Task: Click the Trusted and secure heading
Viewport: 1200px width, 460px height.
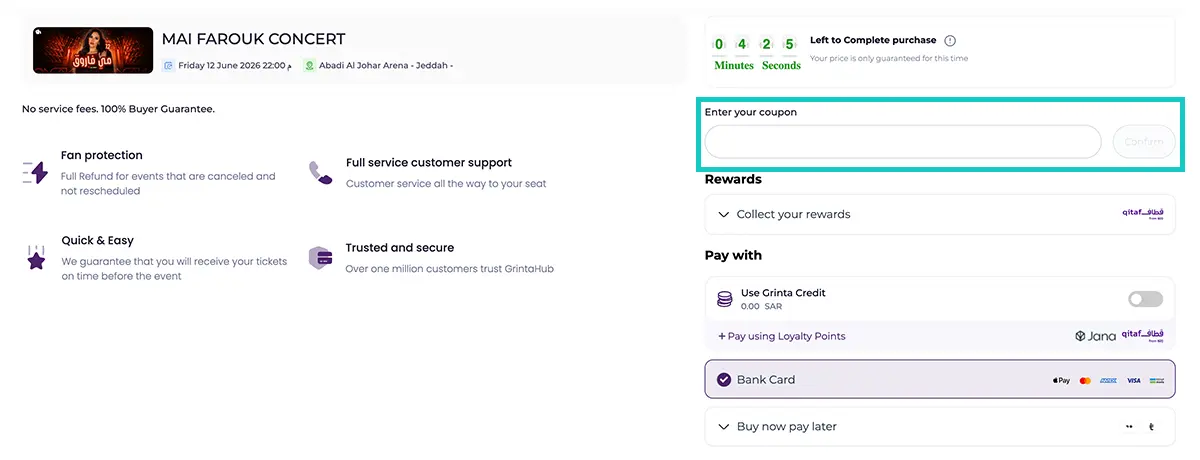Action: coord(400,247)
